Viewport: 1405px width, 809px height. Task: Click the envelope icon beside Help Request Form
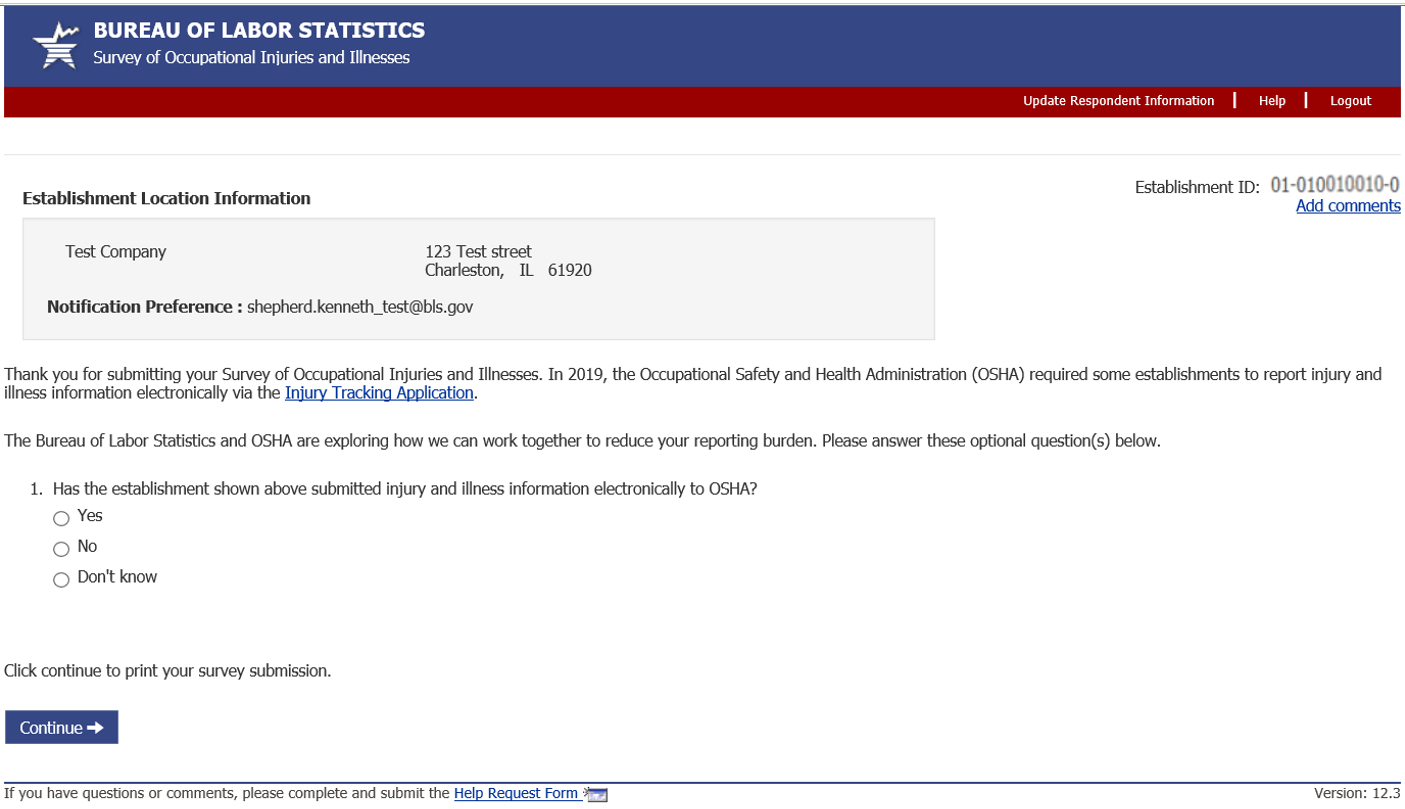597,795
